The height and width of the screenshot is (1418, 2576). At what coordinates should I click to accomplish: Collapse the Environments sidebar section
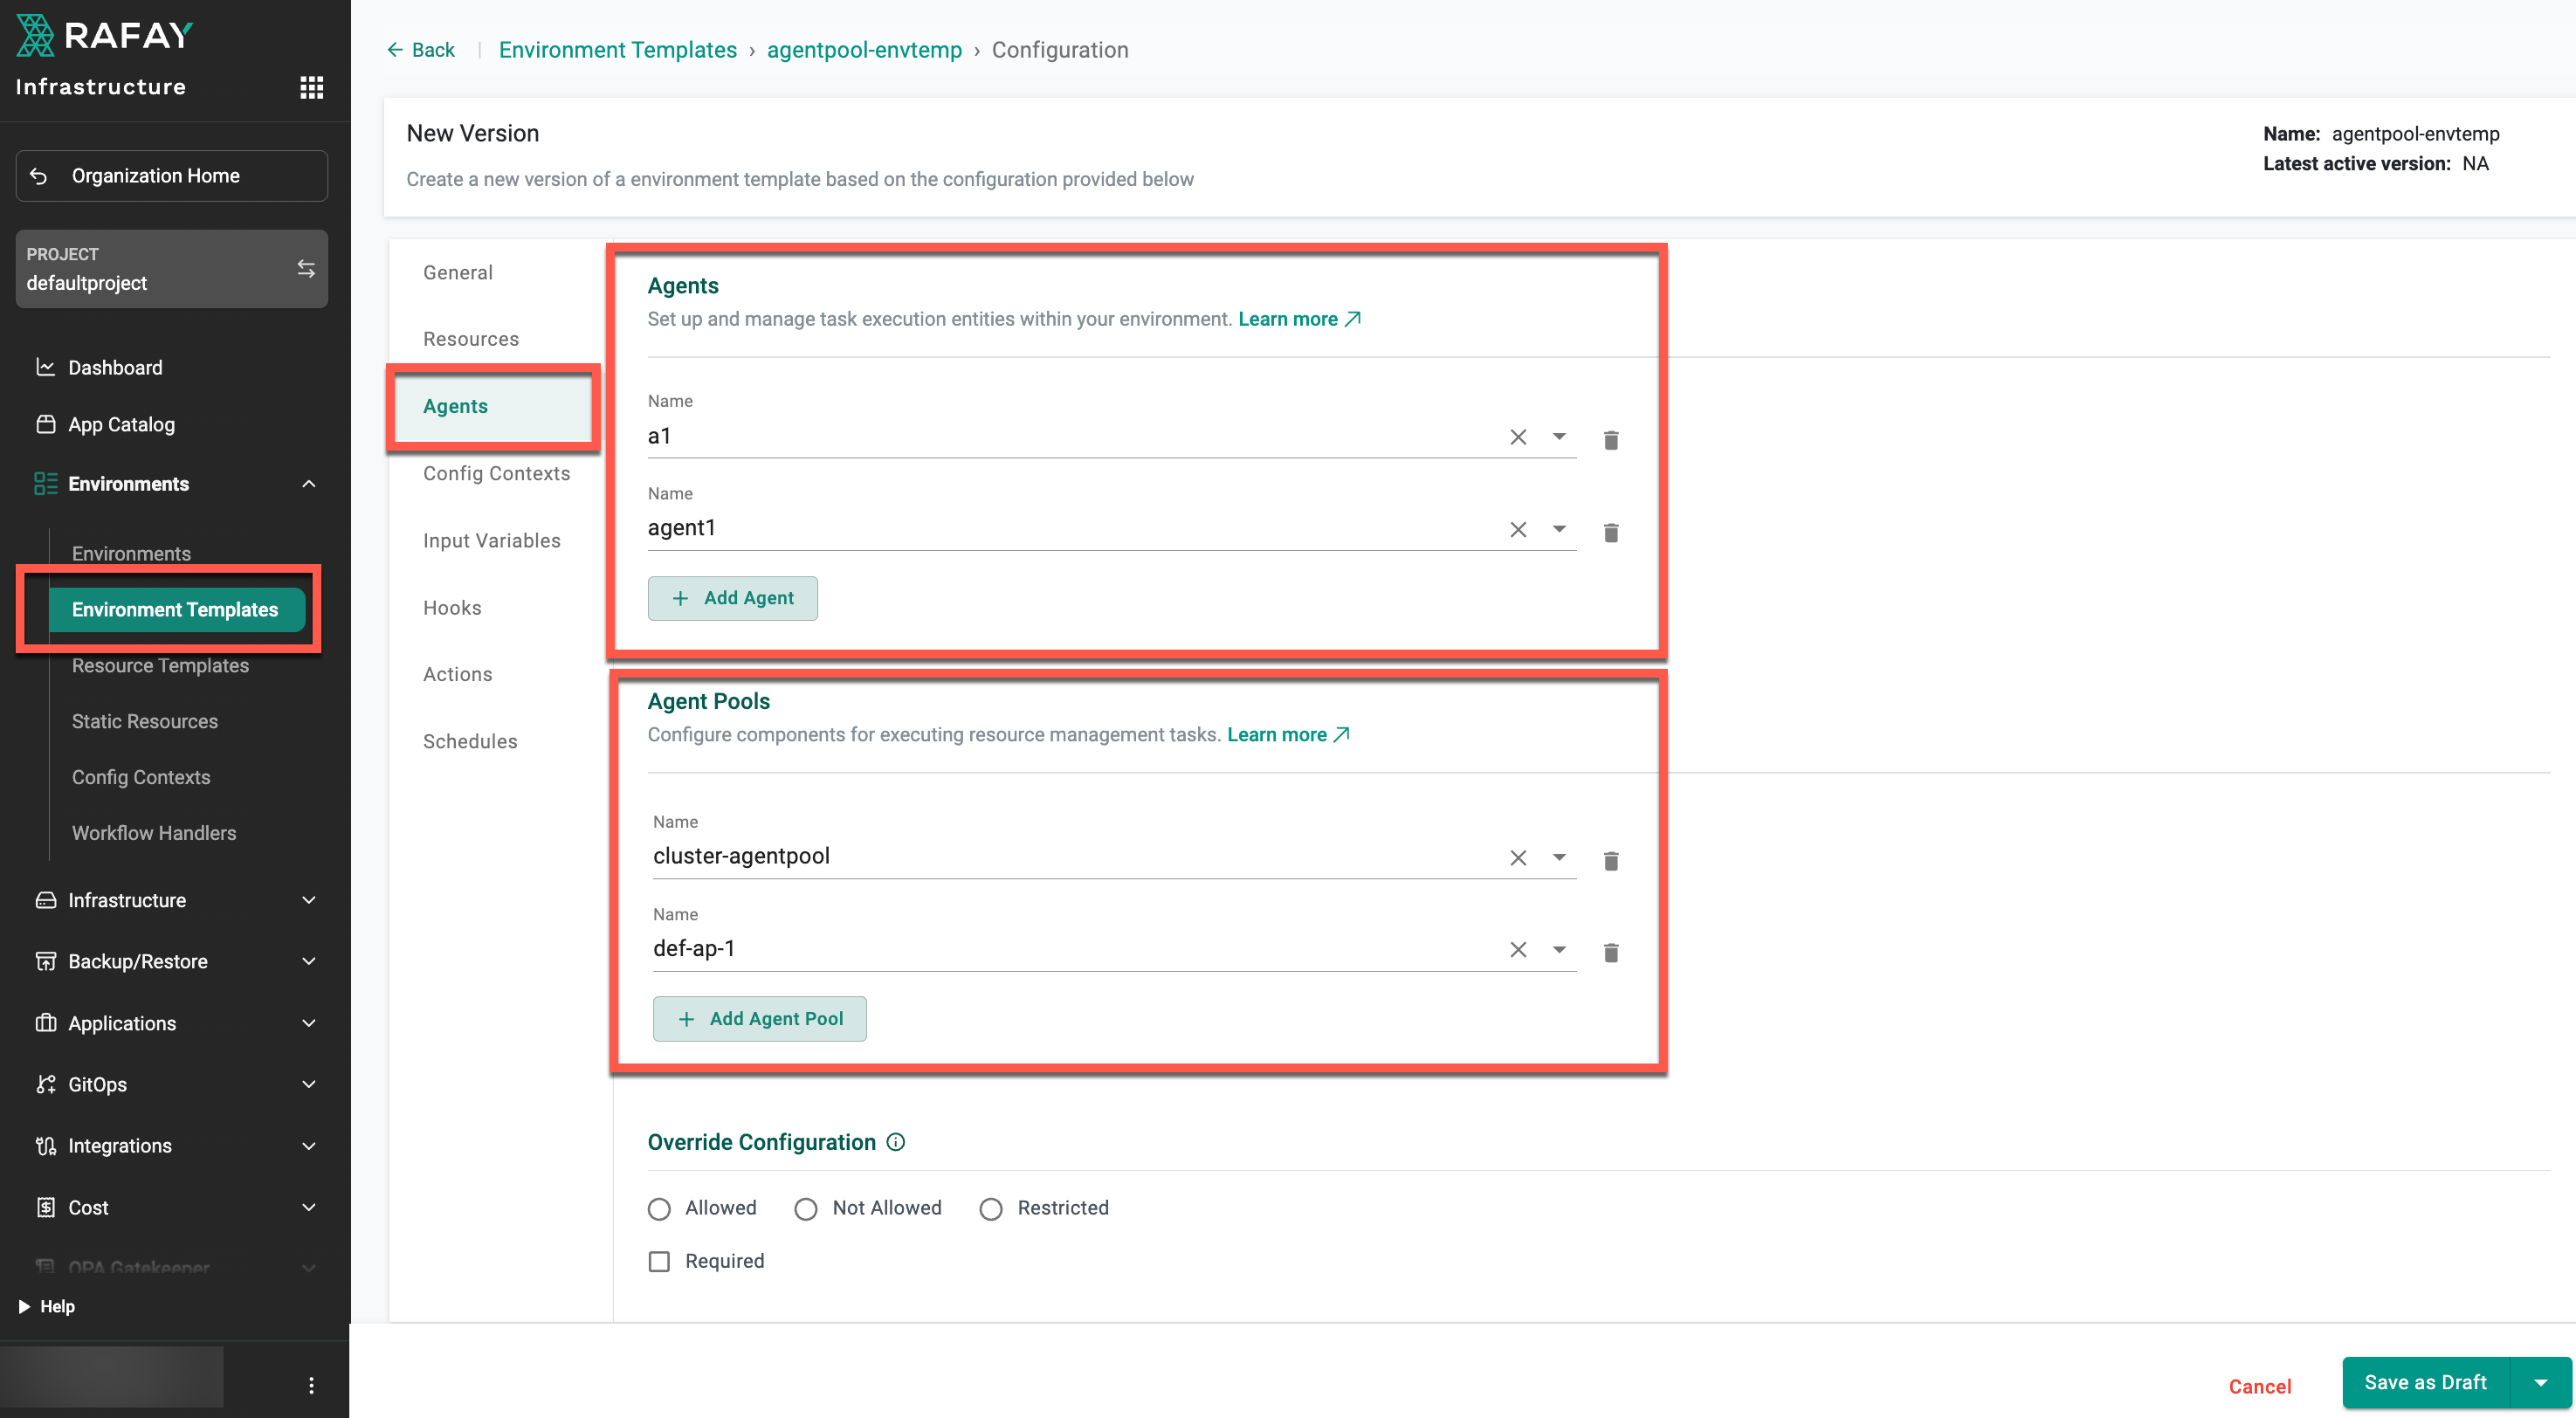pyautogui.click(x=308, y=483)
